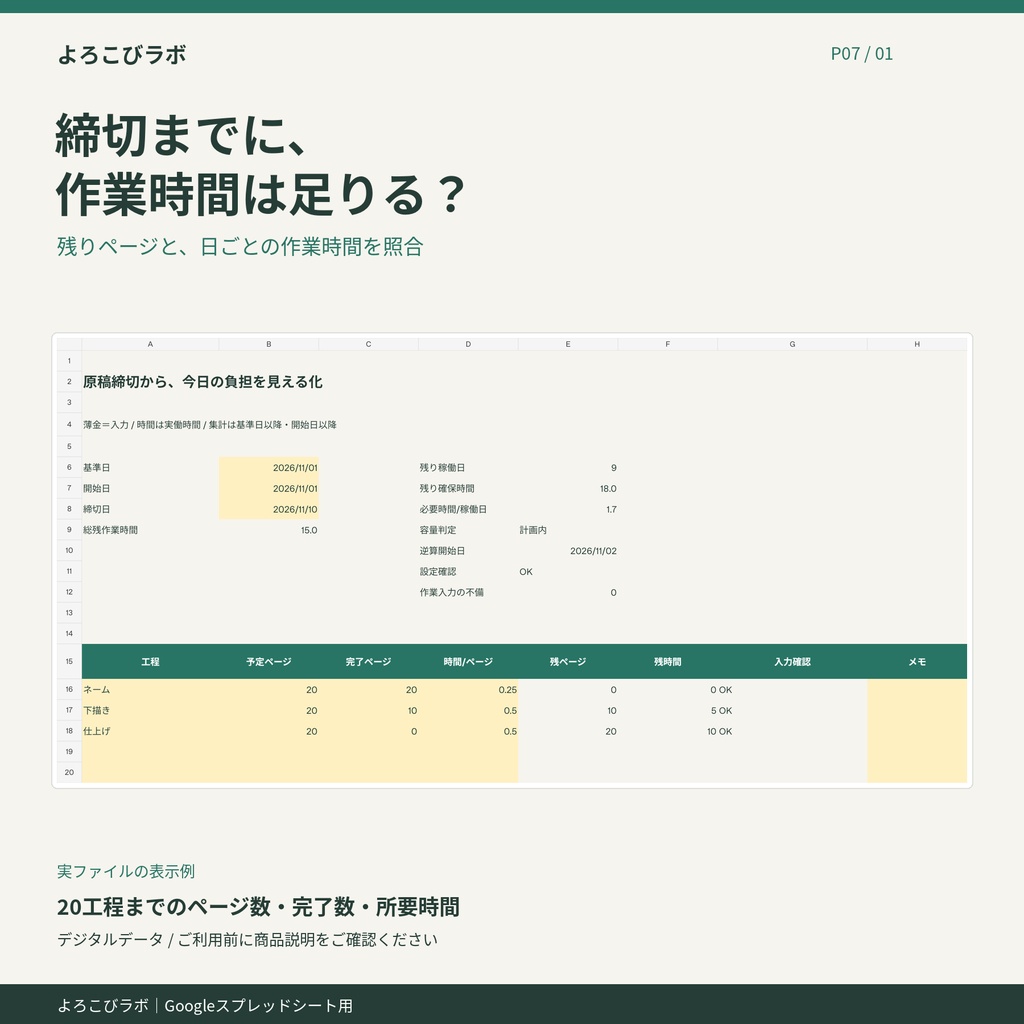Click the '10 OK' remaining time in 仕上げ row

point(719,731)
